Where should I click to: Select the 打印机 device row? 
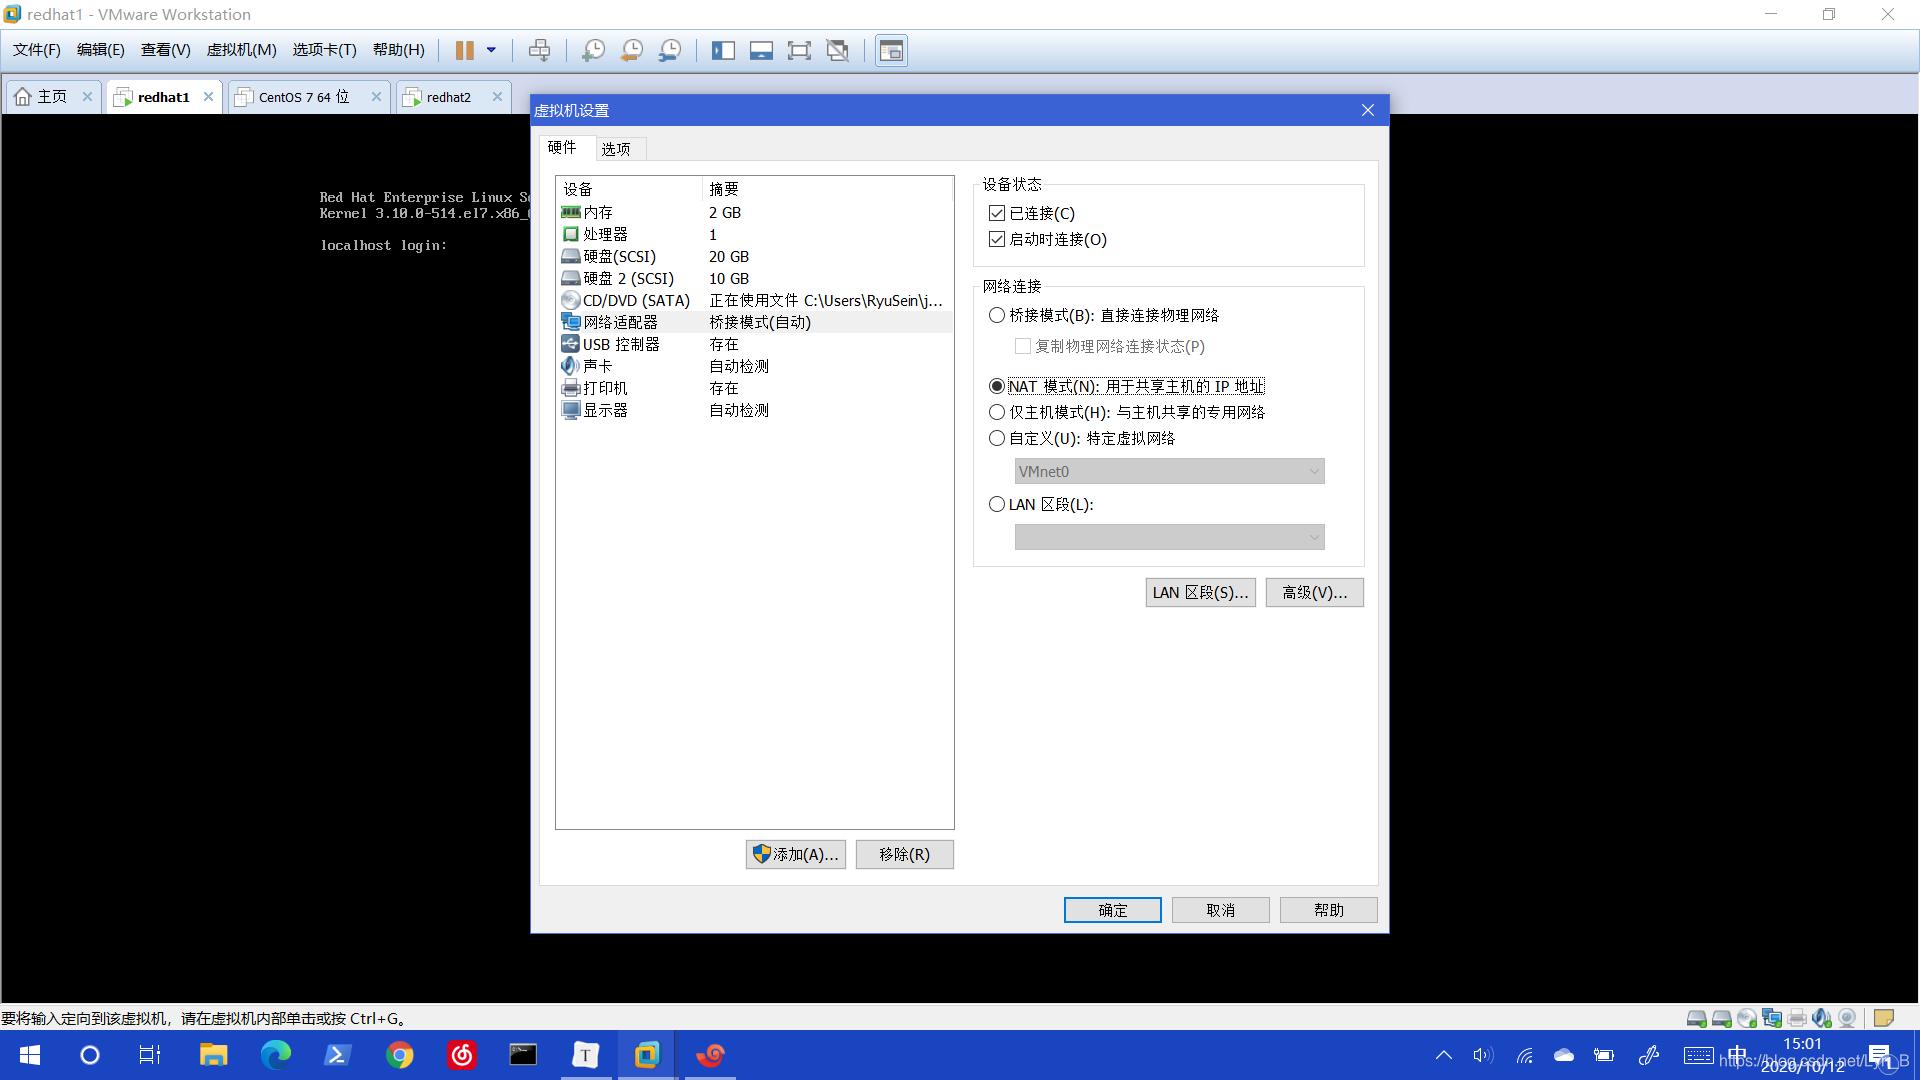pyautogui.click(x=754, y=388)
